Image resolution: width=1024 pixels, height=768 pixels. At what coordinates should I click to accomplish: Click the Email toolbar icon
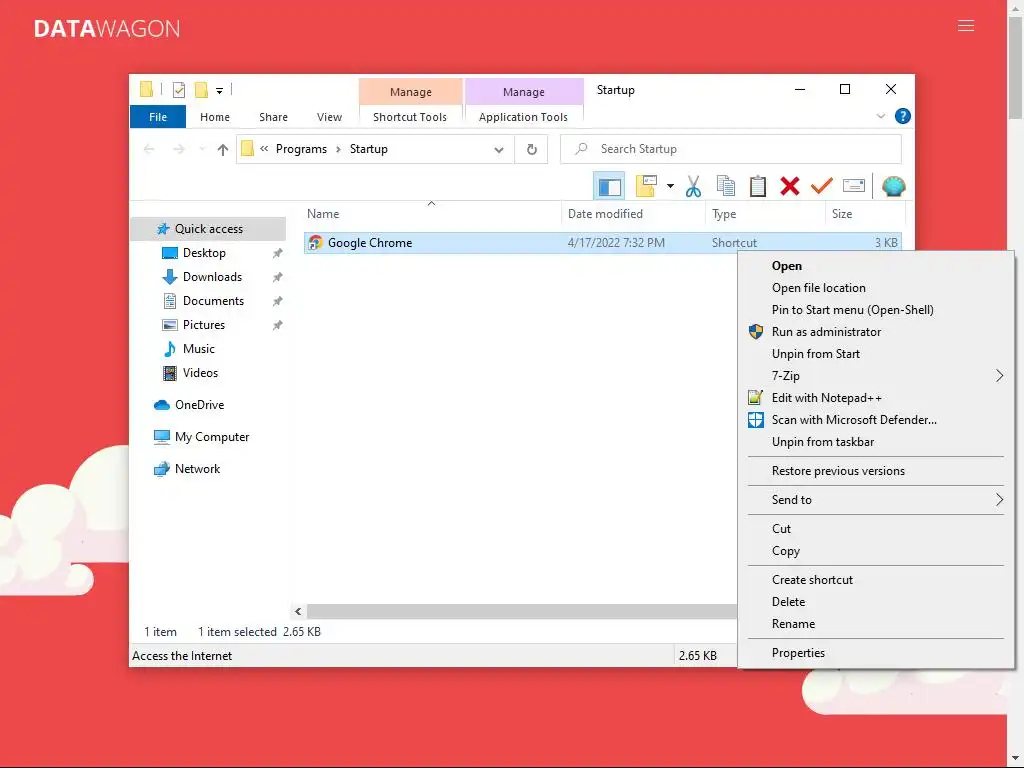854,186
